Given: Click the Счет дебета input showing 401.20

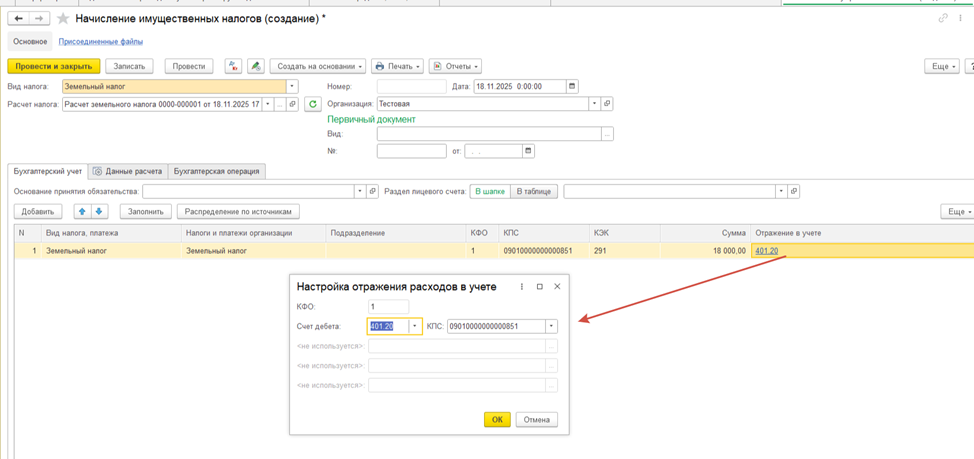Looking at the screenshot, I should tap(388, 326).
